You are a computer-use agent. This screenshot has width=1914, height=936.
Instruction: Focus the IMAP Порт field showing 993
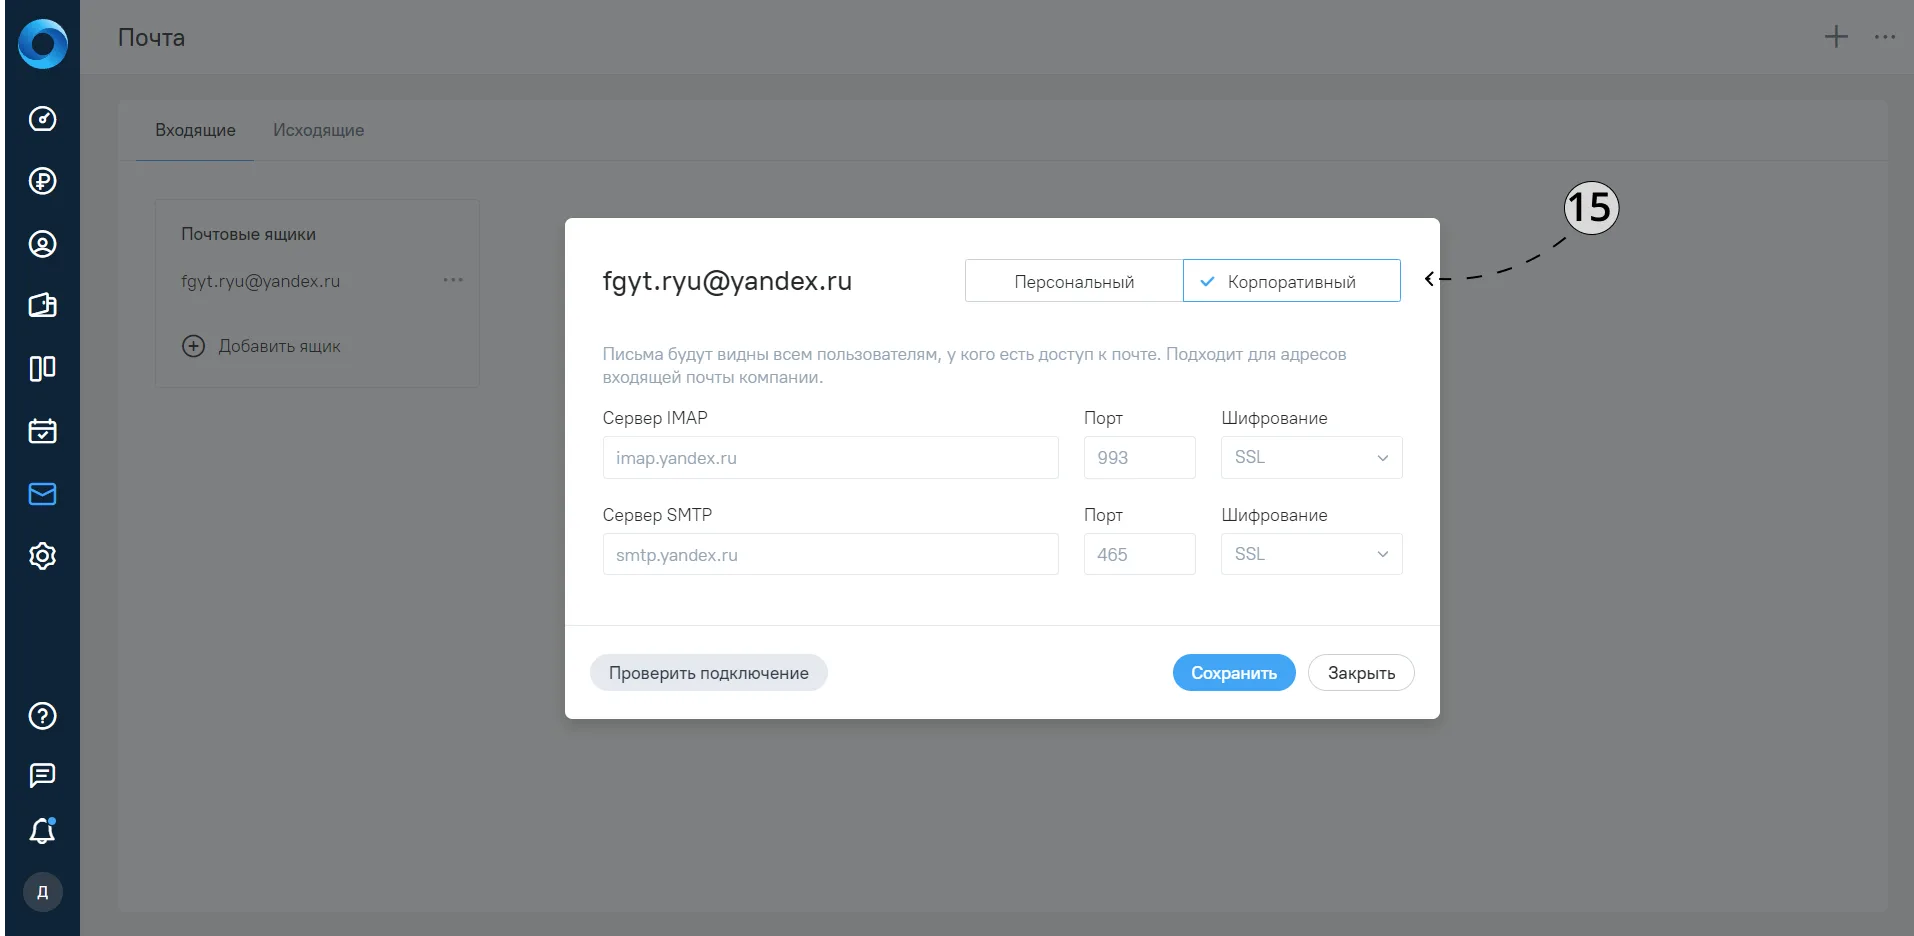coord(1139,458)
